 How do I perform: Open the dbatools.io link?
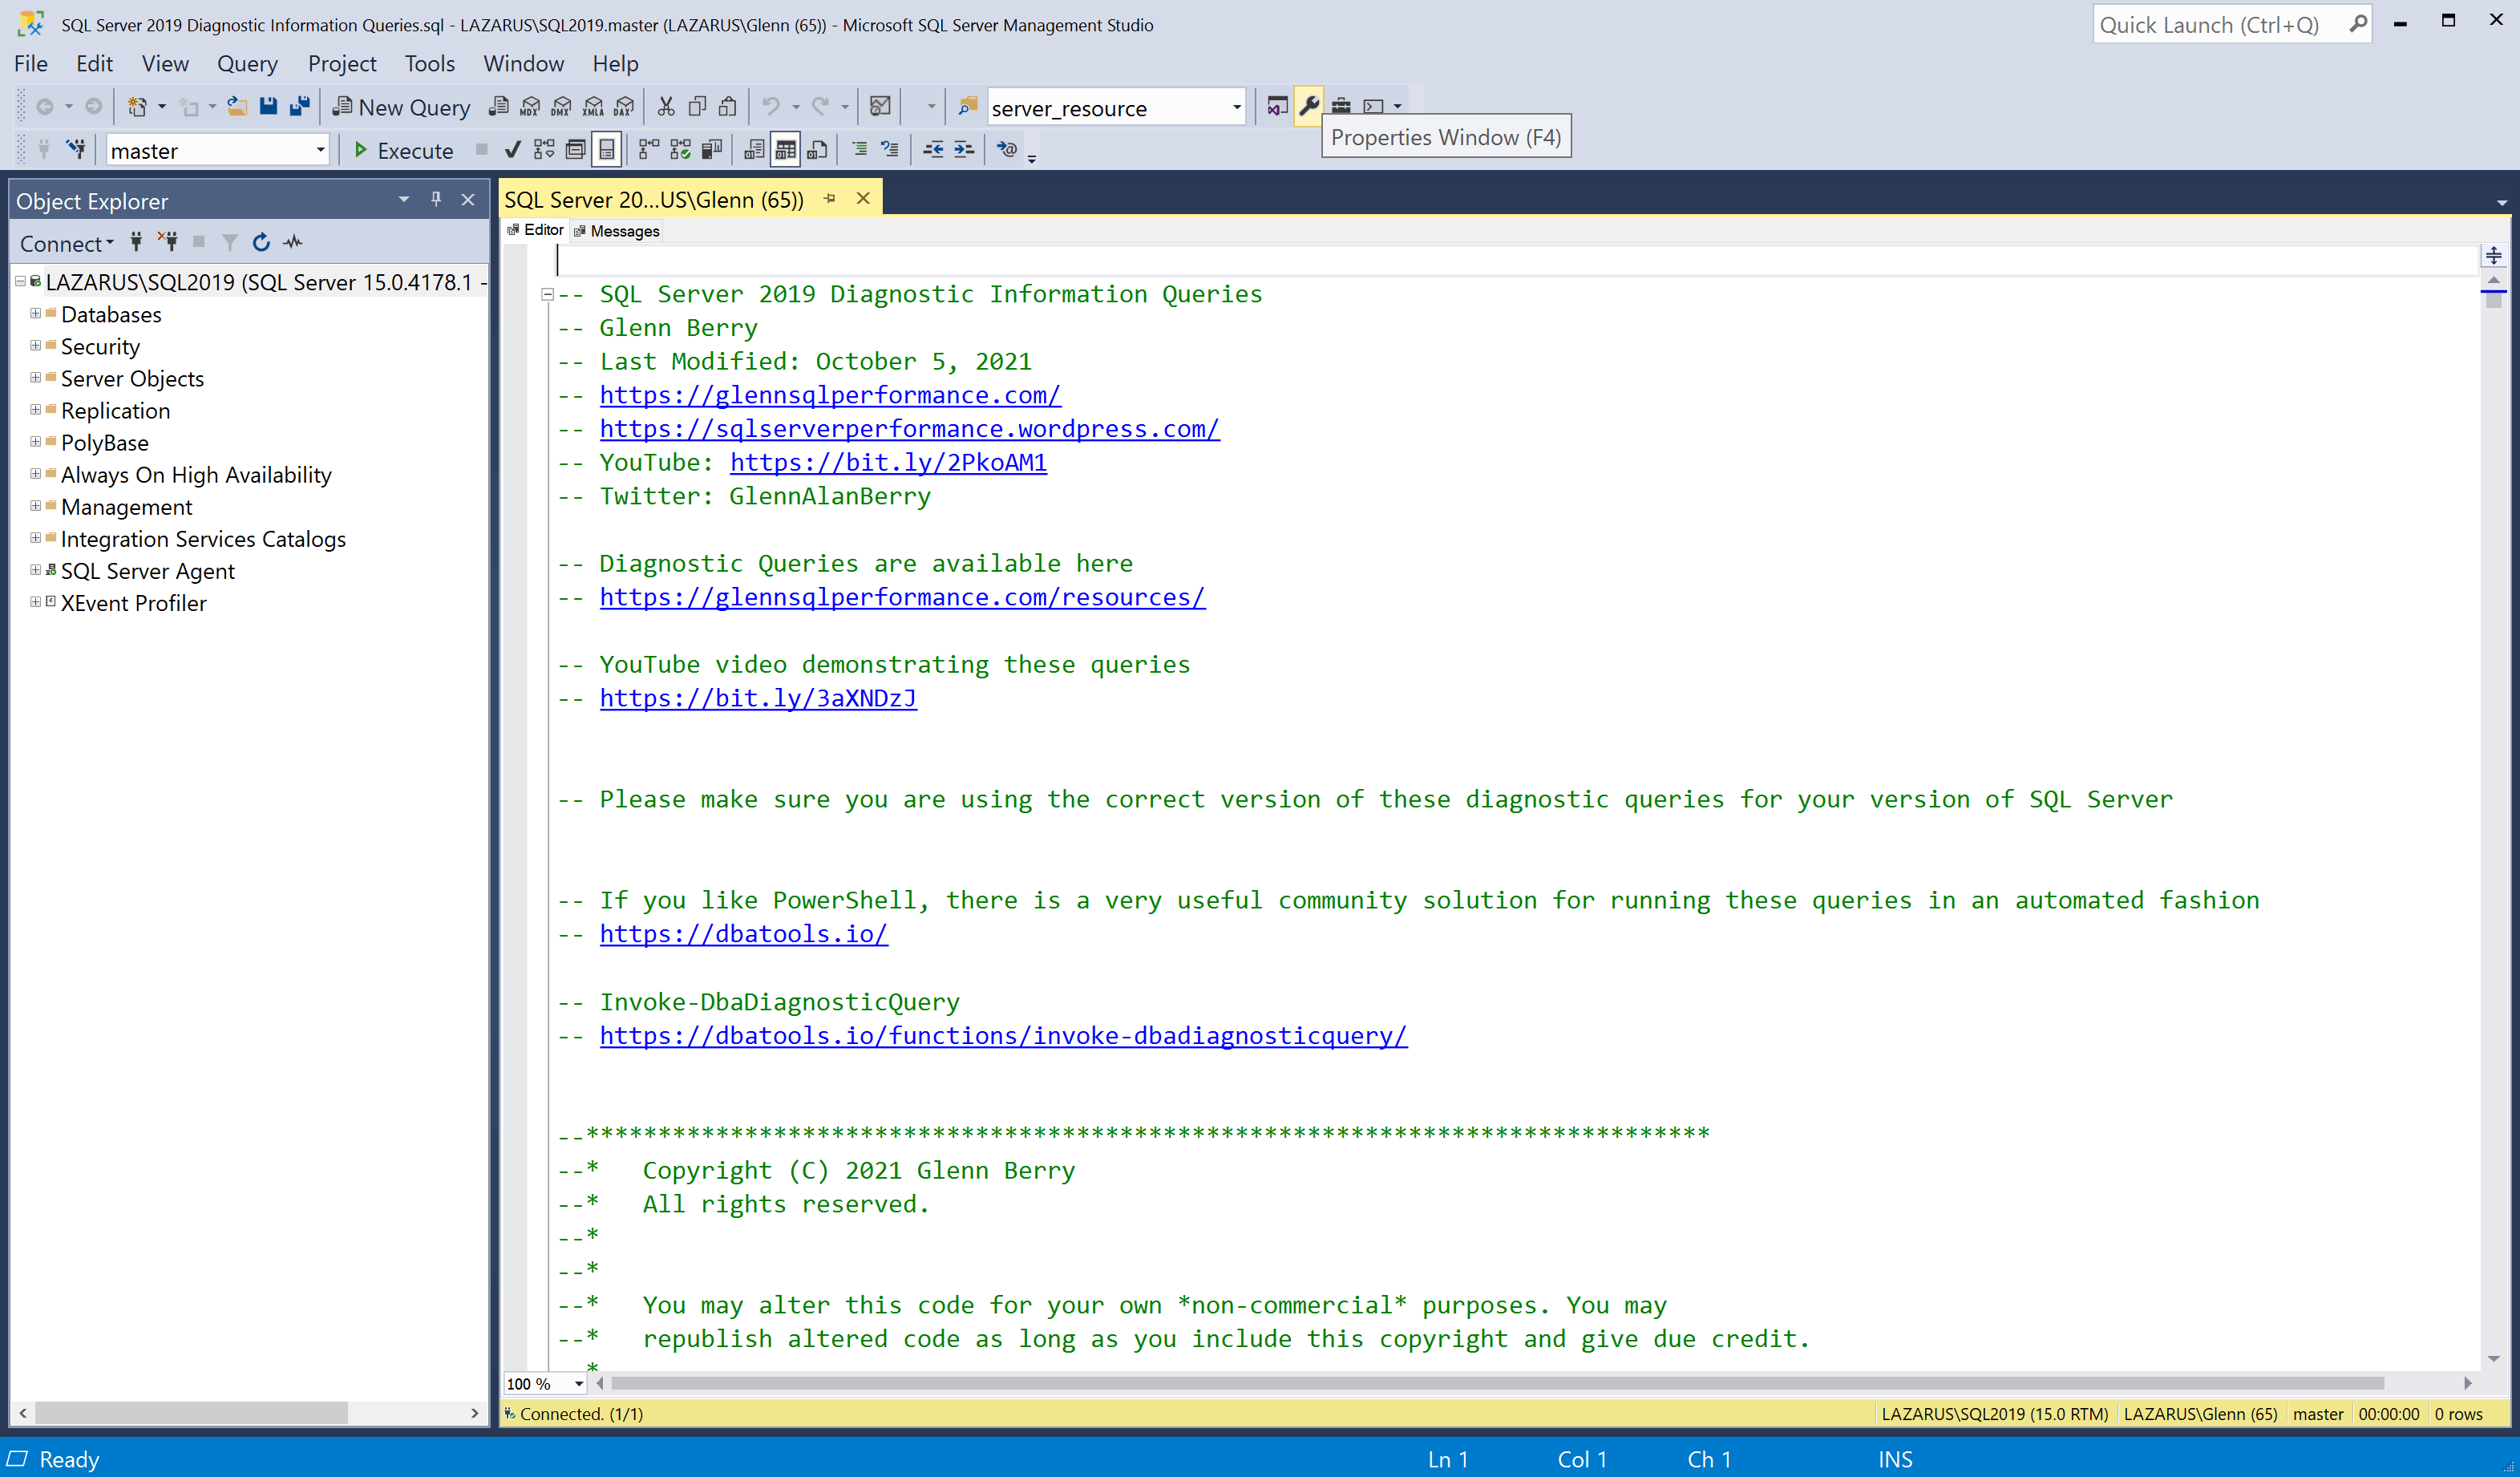[x=743, y=934]
